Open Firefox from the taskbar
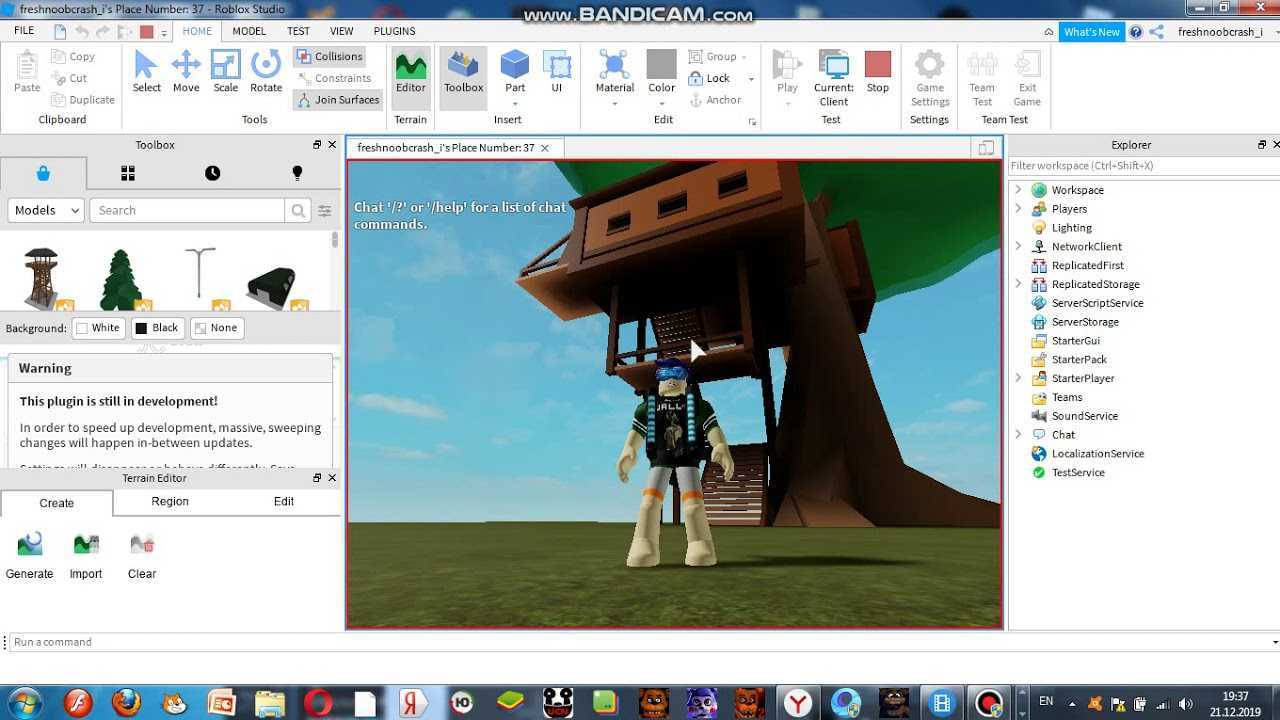Viewport: 1280px width, 720px height. tap(126, 702)
